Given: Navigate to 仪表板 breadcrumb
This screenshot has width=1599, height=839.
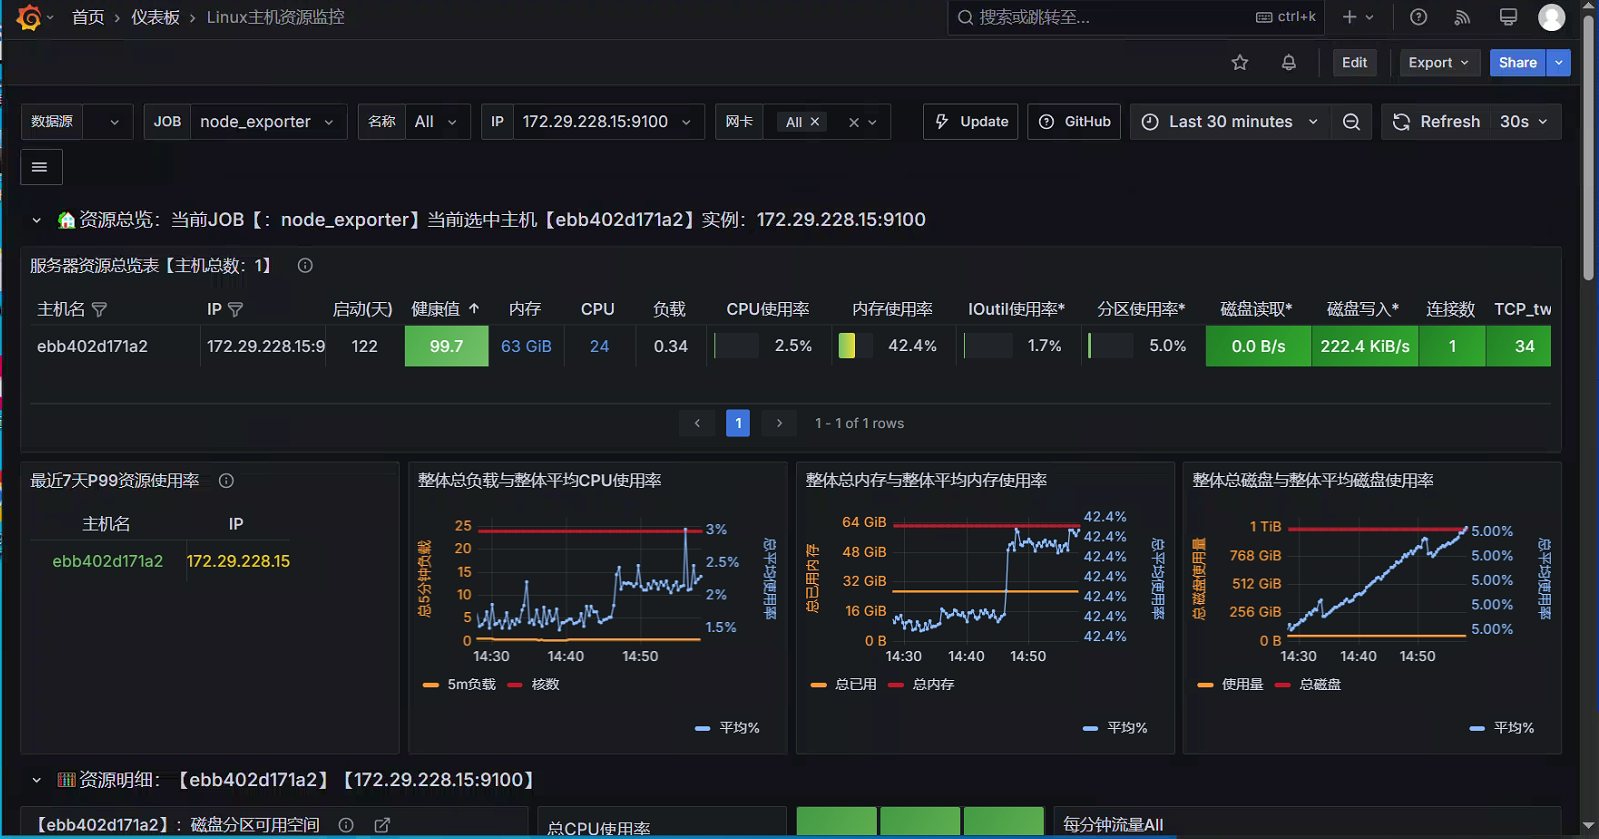Looking at the screenshot, I should click(x=155, y=17).
